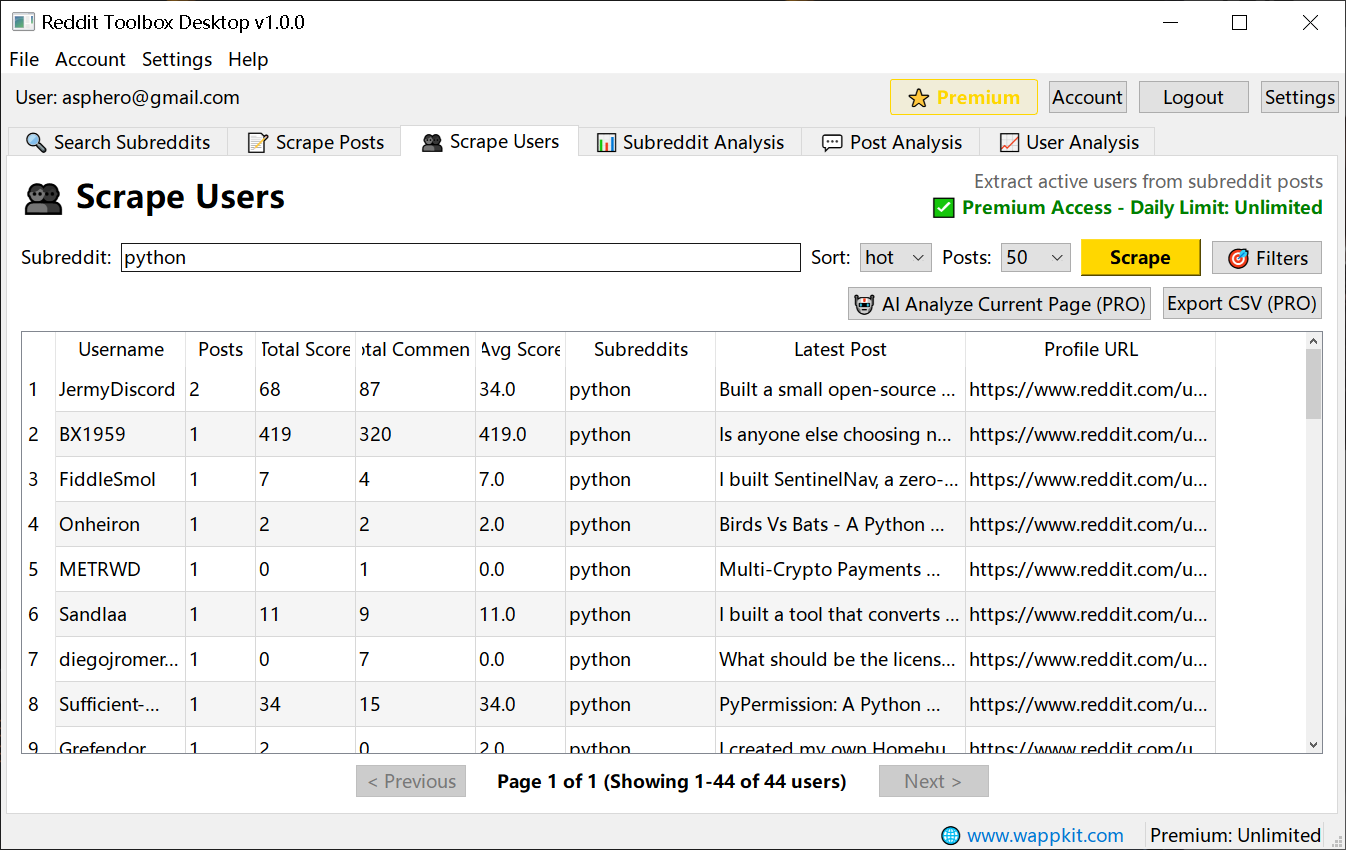Click the total comments cell showing 87
This screenshot has height=850, width=1346.
(x=416, y=389)
